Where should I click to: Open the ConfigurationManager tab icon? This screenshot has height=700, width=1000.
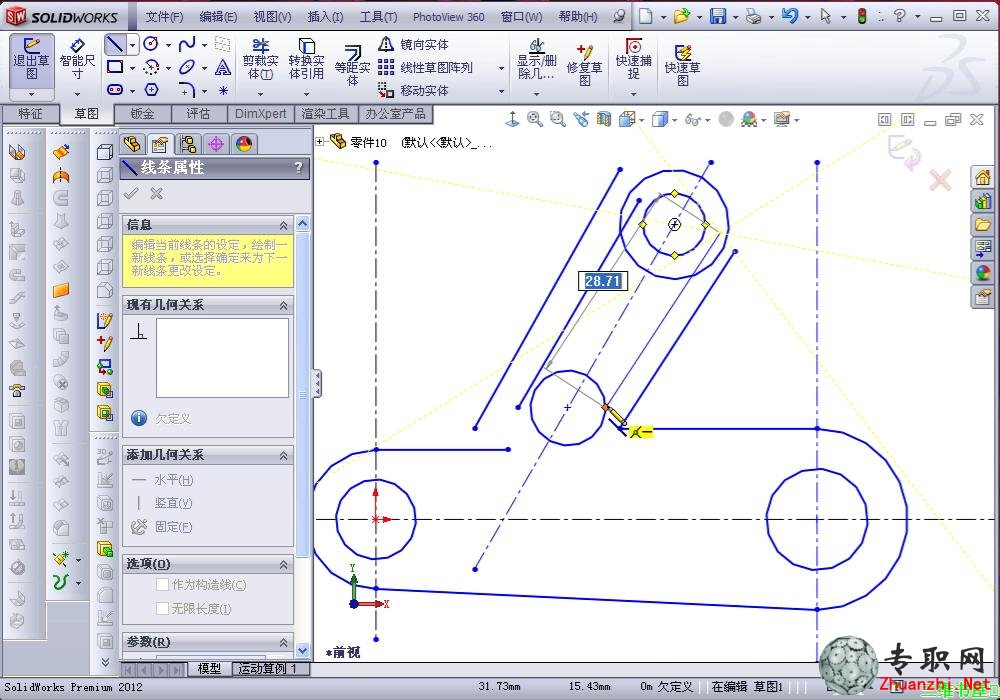(x=188, y=144)
